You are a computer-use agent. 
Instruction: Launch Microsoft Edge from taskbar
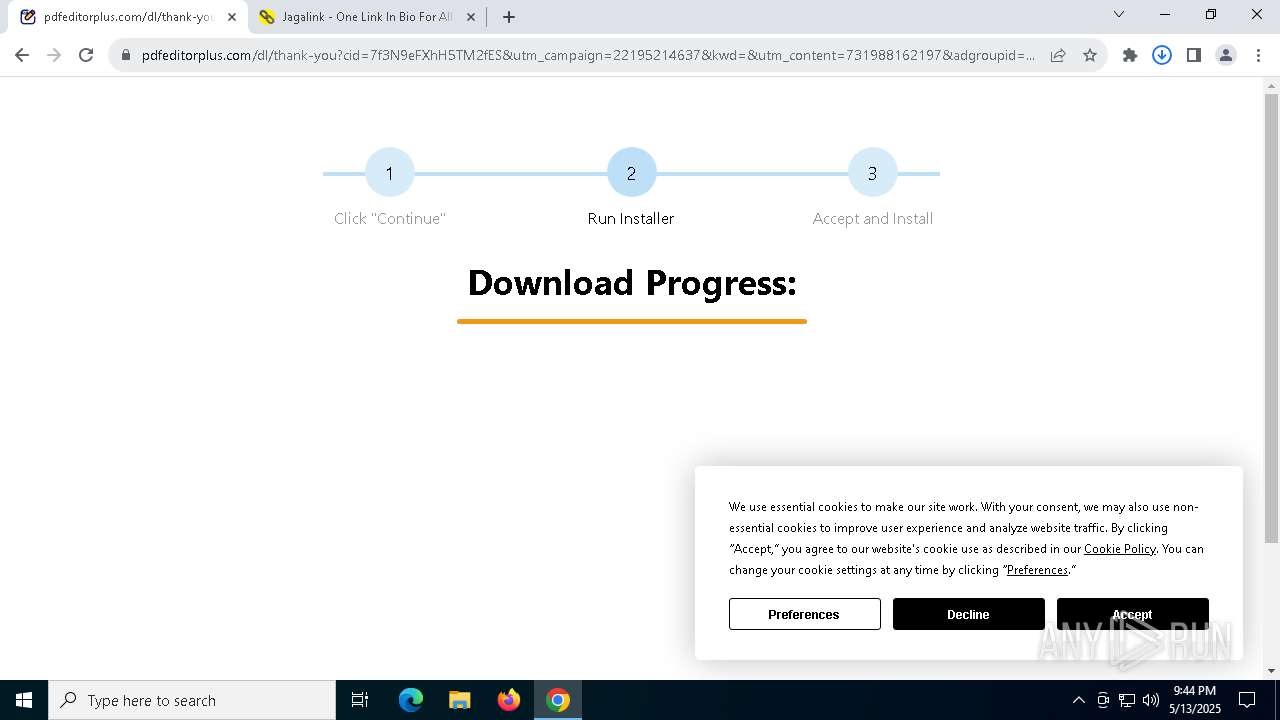pyautogui.click(x=411, y=700)
